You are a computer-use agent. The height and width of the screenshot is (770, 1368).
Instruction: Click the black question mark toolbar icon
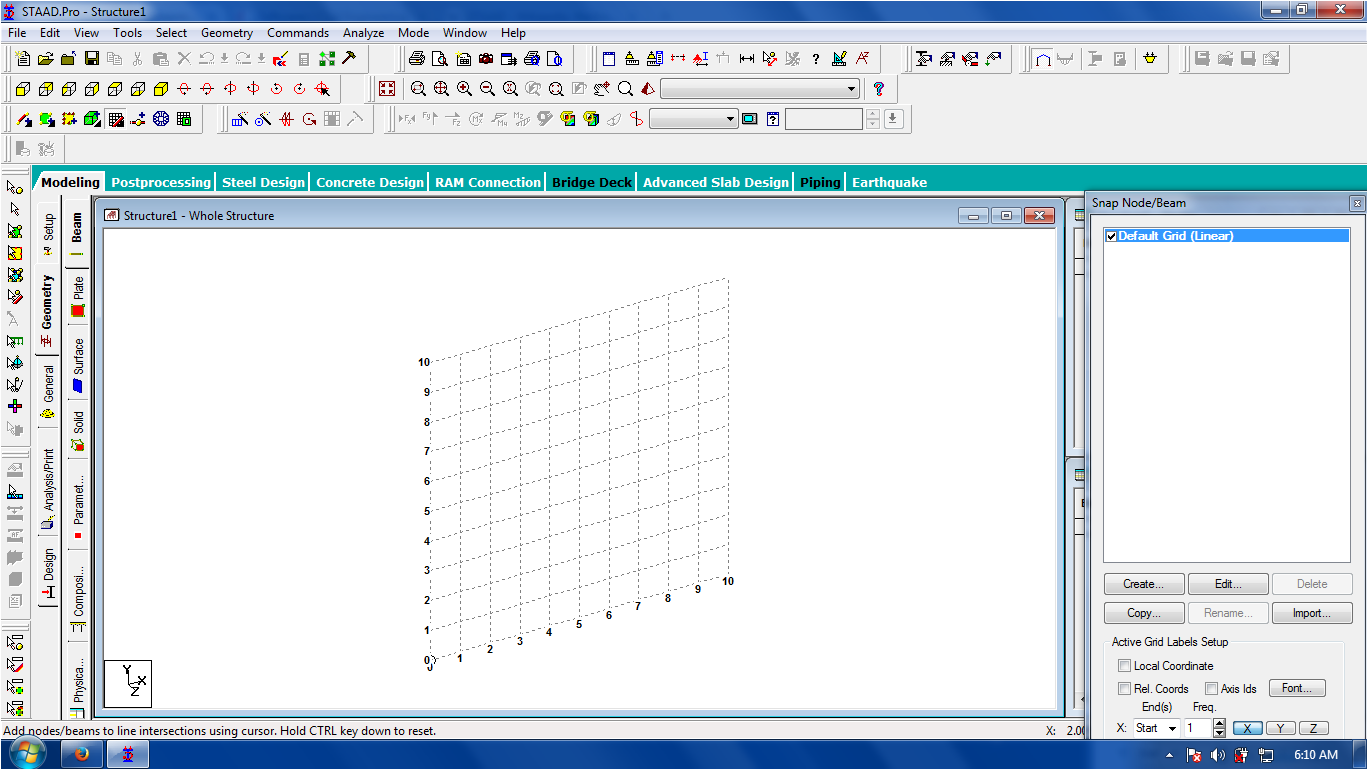(x=816, y=58)
